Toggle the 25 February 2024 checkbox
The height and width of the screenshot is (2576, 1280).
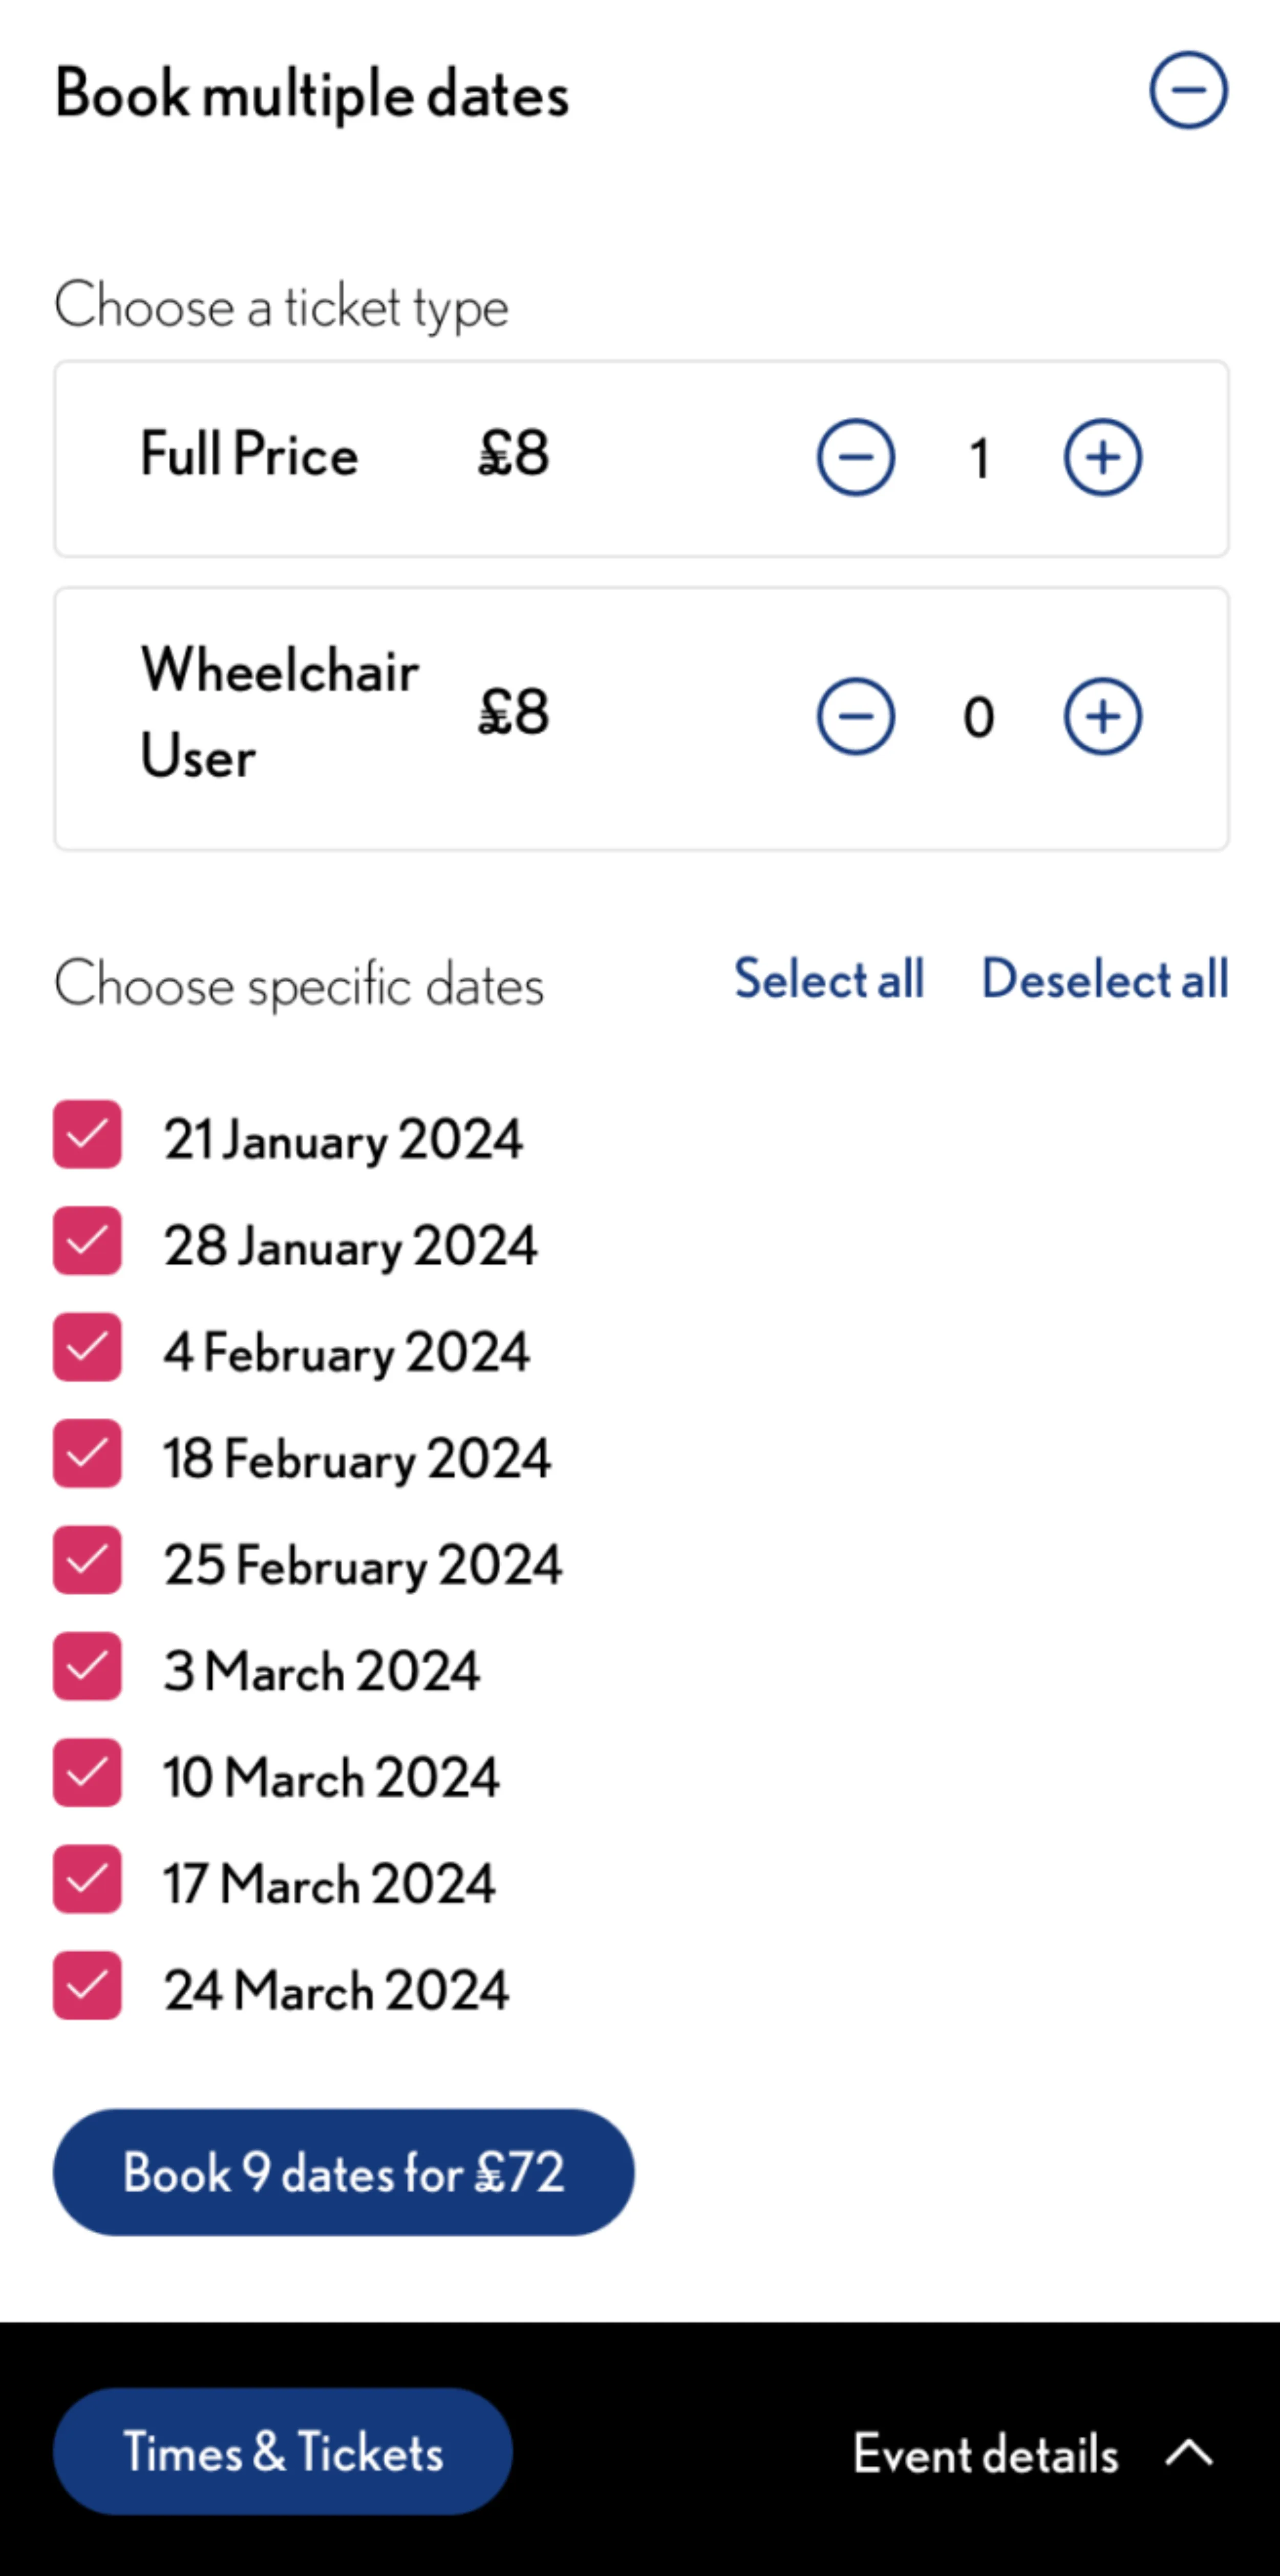point(88,1560)
